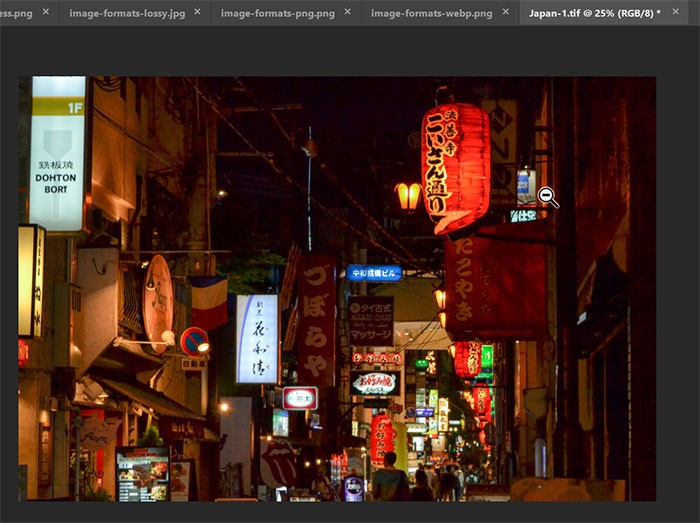Click the white DOHTON BORT sign in the photo
The image size is (700, 523).
pos(58,154)
